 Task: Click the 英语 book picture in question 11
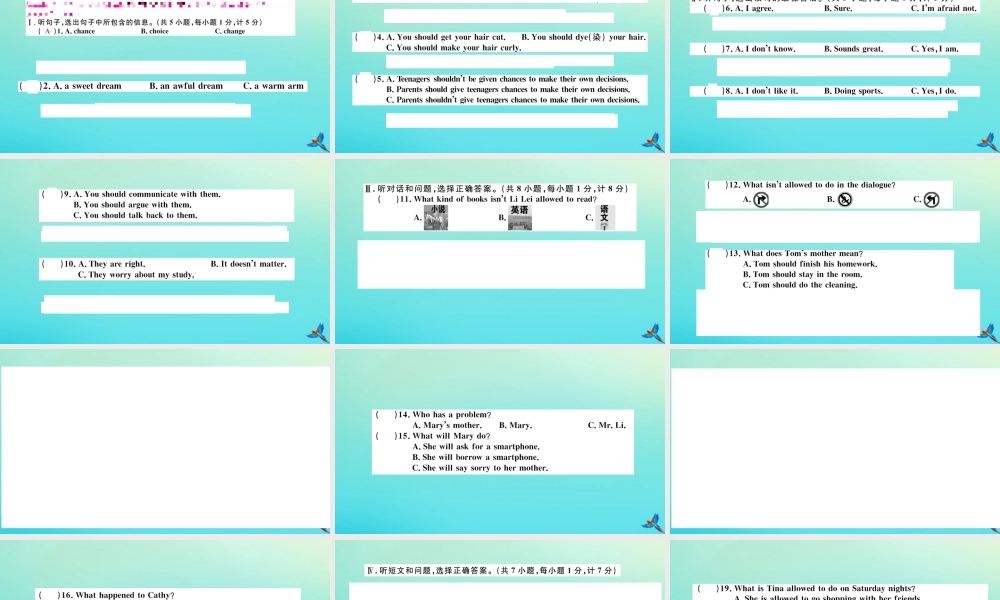click(520, 217)
